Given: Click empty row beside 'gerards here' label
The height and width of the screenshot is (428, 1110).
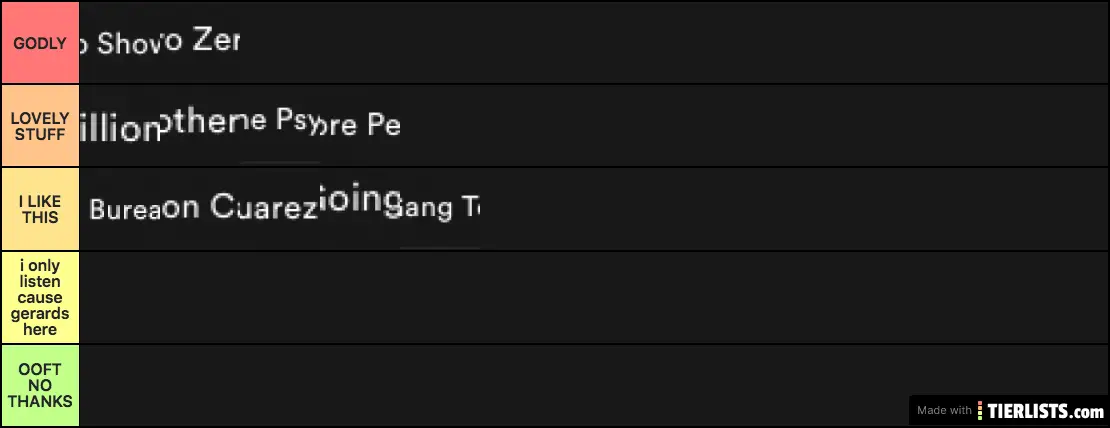Looking at the screenshot, I should tap(590, 297).
